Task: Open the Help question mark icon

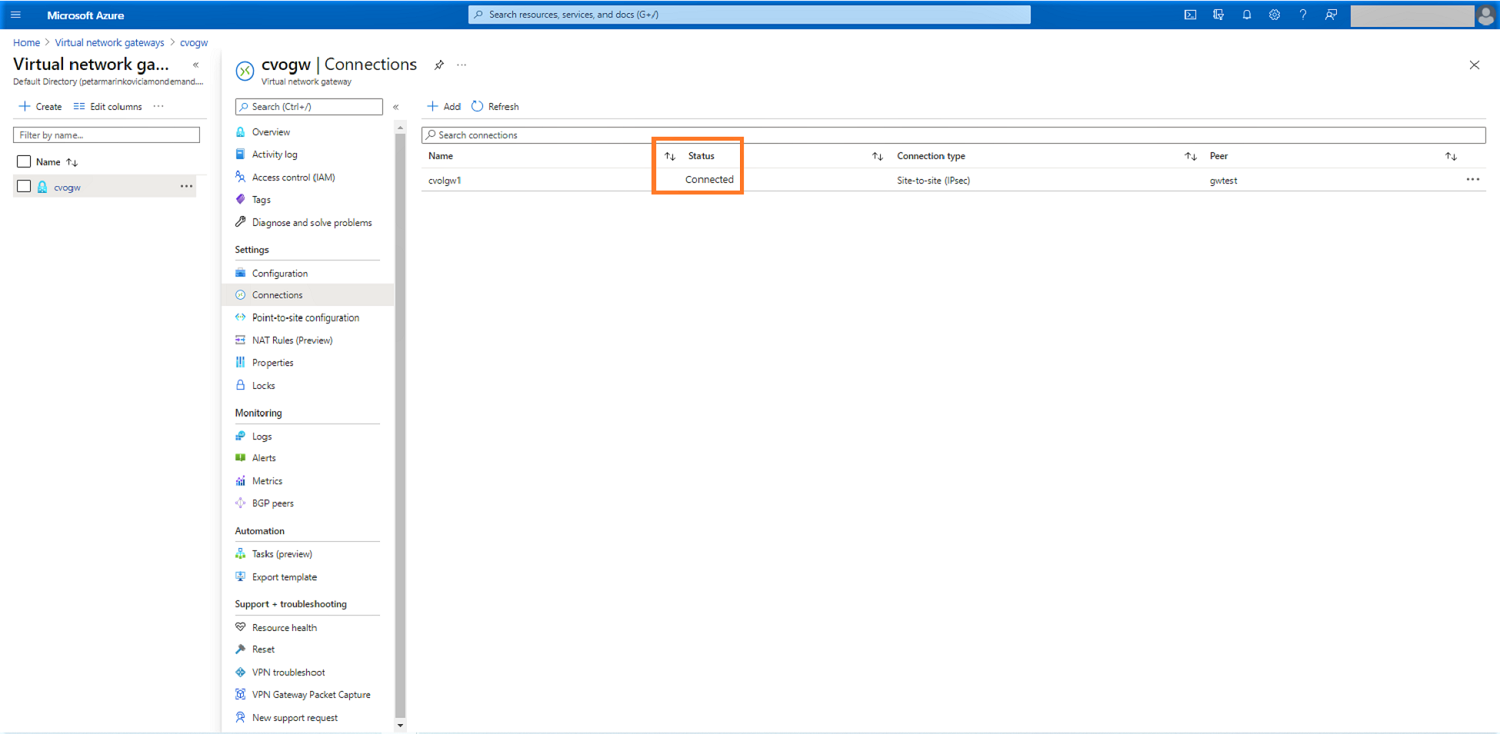Action: 1302,15
